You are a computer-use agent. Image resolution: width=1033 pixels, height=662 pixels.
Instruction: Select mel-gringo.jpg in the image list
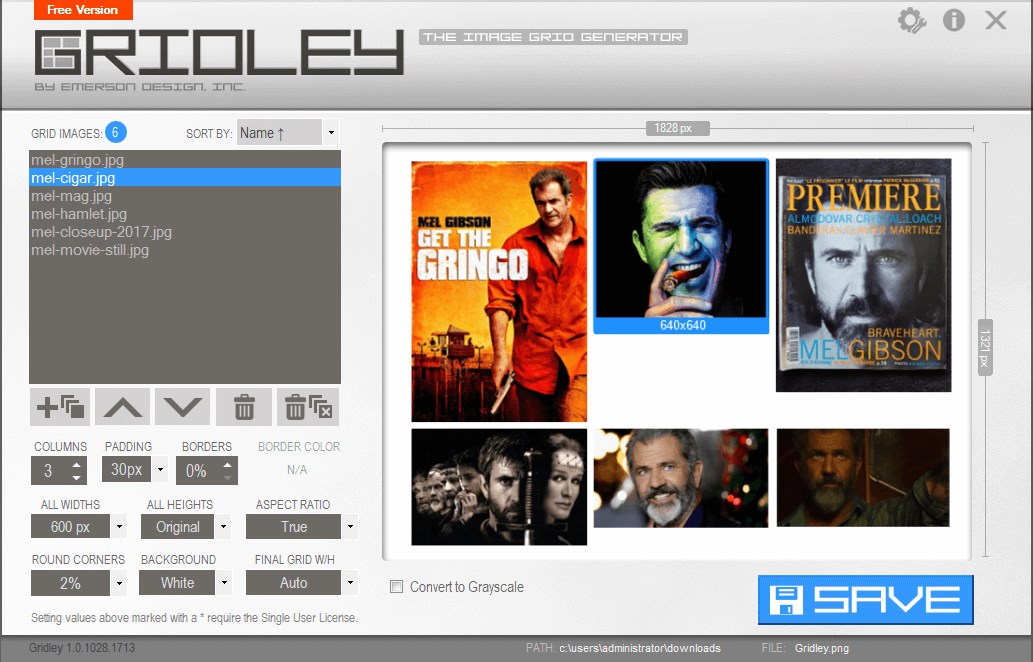(185, 159)
